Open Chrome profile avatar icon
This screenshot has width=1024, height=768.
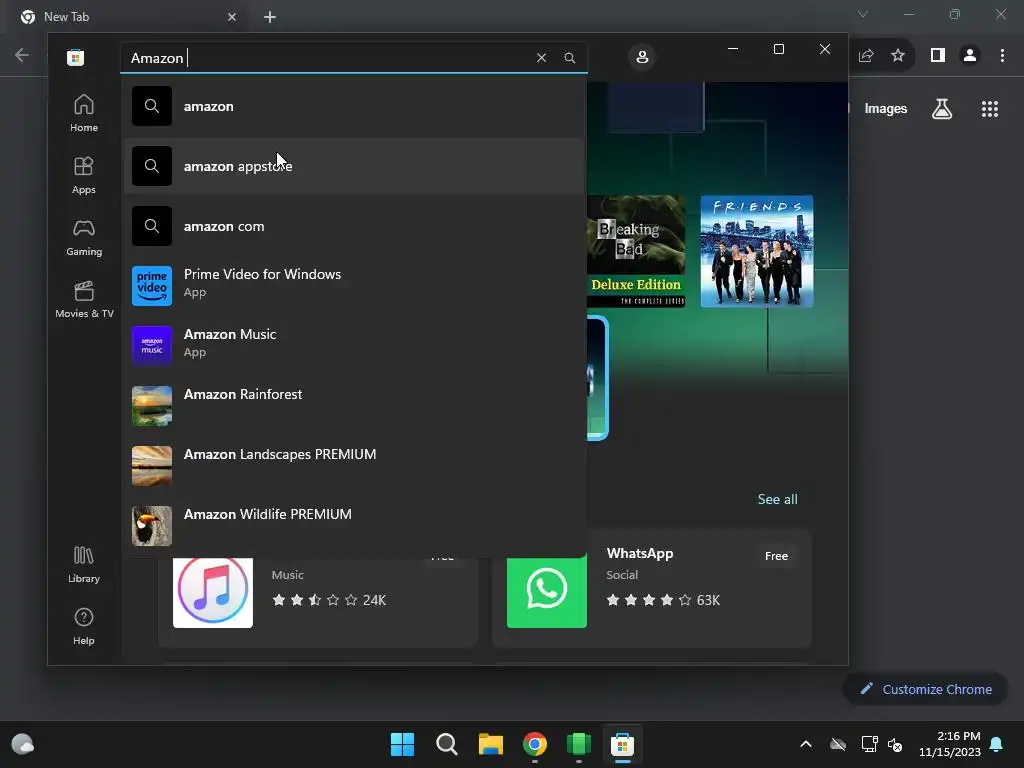click(970, 56)
